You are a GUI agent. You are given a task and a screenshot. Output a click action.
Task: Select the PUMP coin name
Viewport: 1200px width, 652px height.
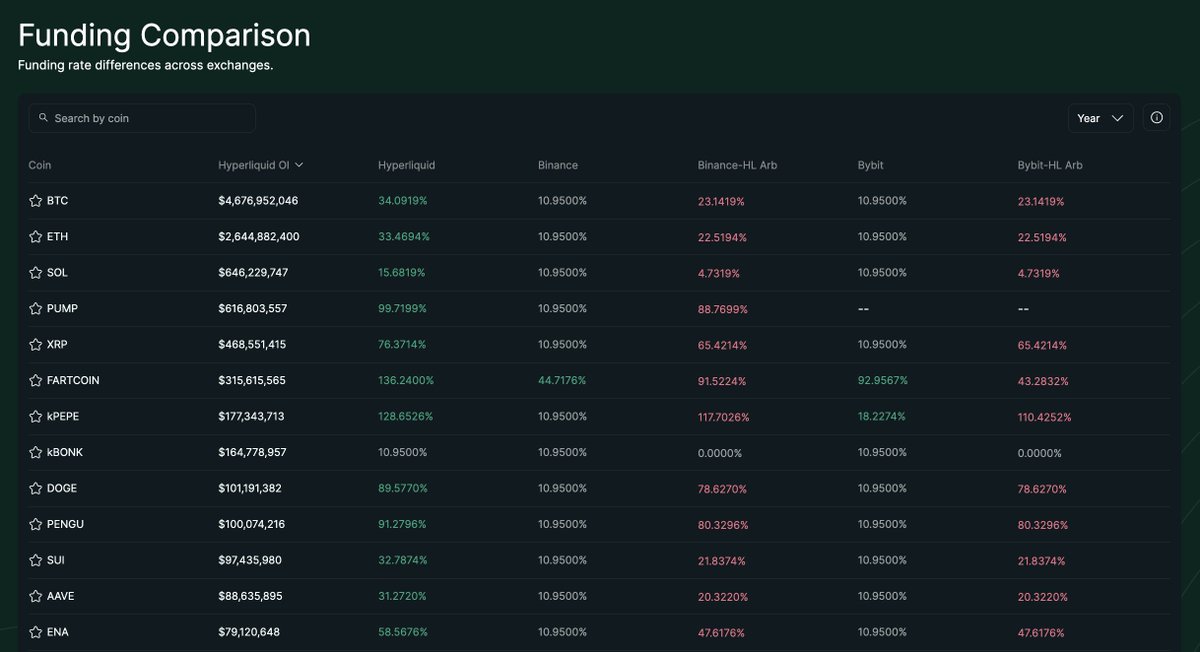[62, 309]
